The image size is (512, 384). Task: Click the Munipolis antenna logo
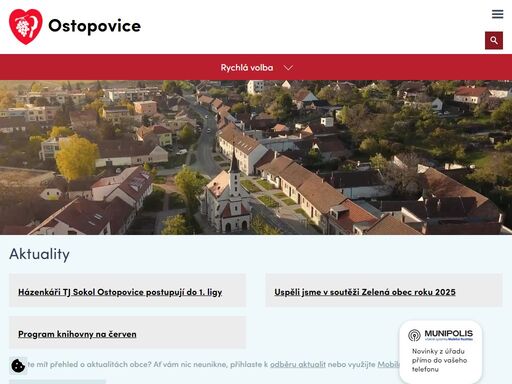pos(414,335)
